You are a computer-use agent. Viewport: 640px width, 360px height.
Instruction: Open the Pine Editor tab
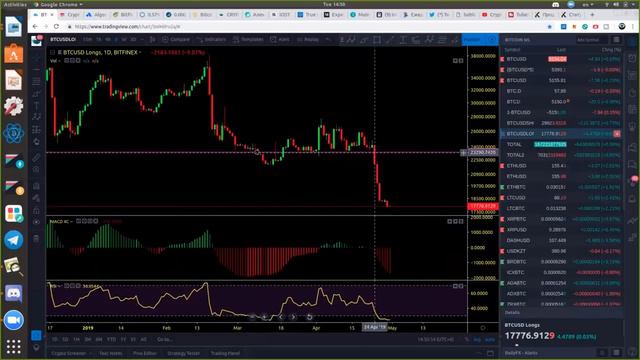tap(144, 353)
